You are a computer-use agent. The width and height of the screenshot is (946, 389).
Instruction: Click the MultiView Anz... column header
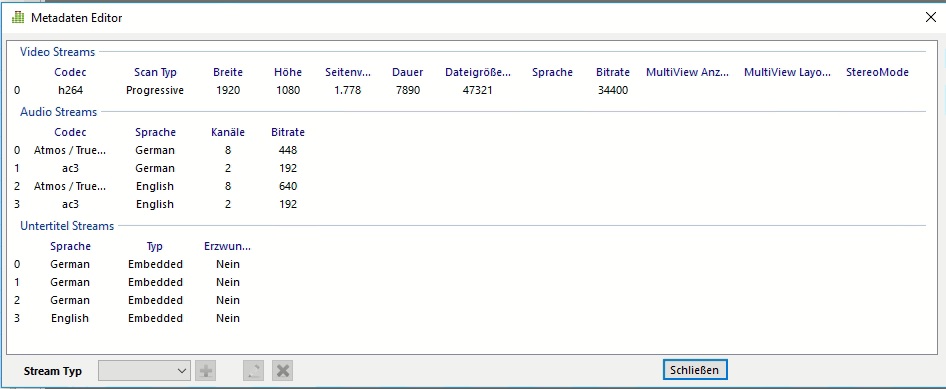687,72
